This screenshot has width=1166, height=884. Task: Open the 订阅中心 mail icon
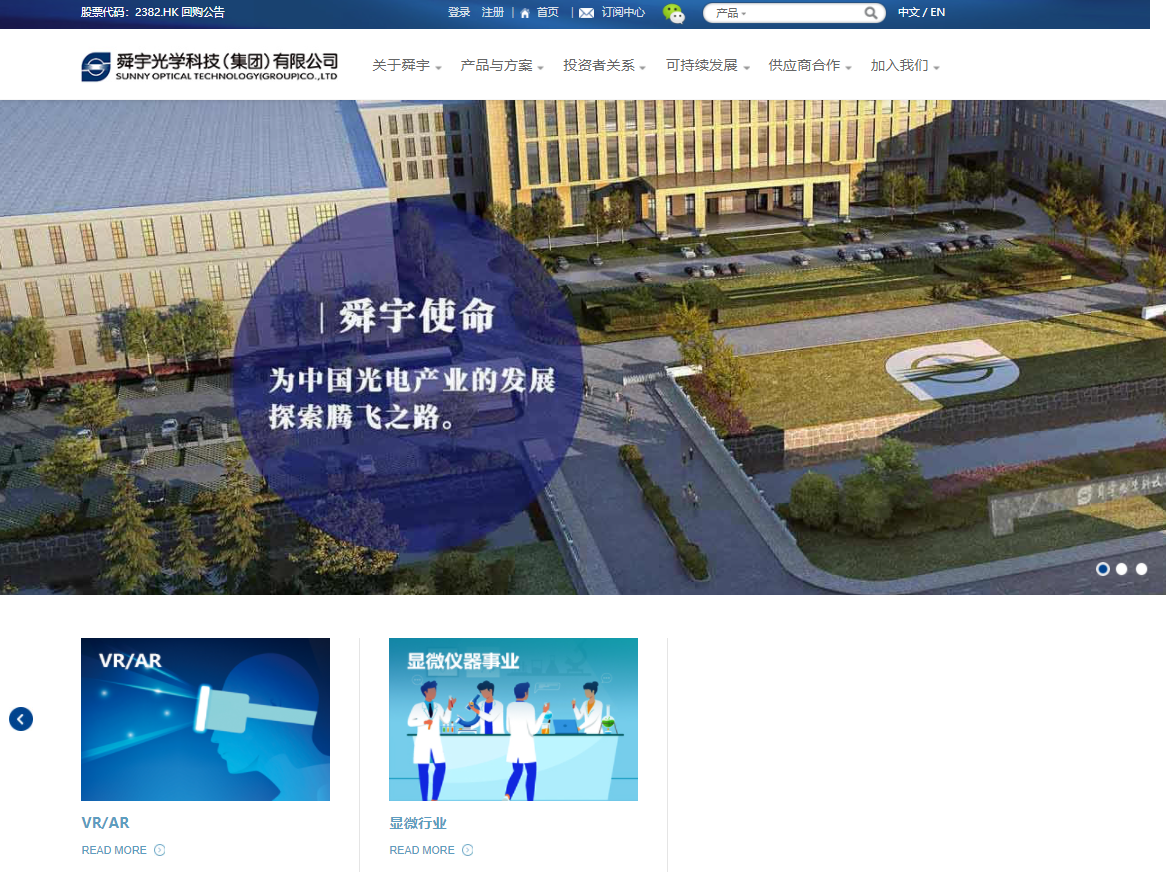585,13
